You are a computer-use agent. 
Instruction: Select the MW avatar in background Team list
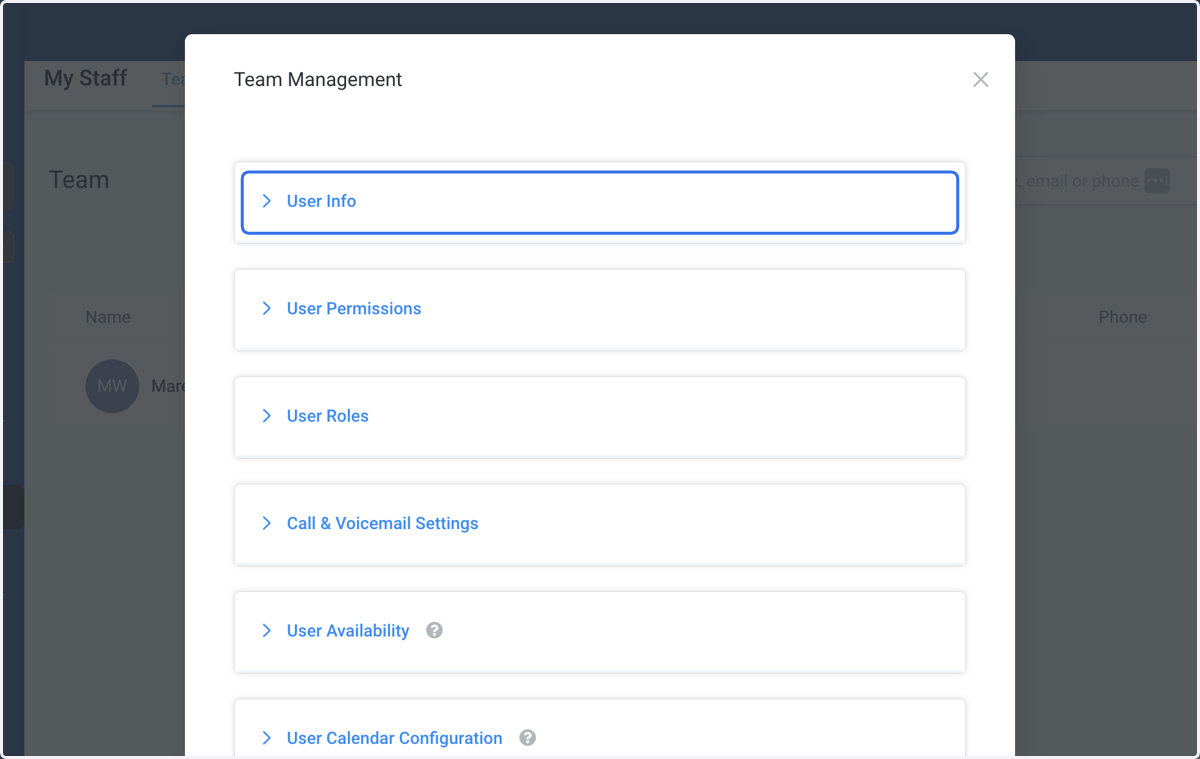pos(112,386)
